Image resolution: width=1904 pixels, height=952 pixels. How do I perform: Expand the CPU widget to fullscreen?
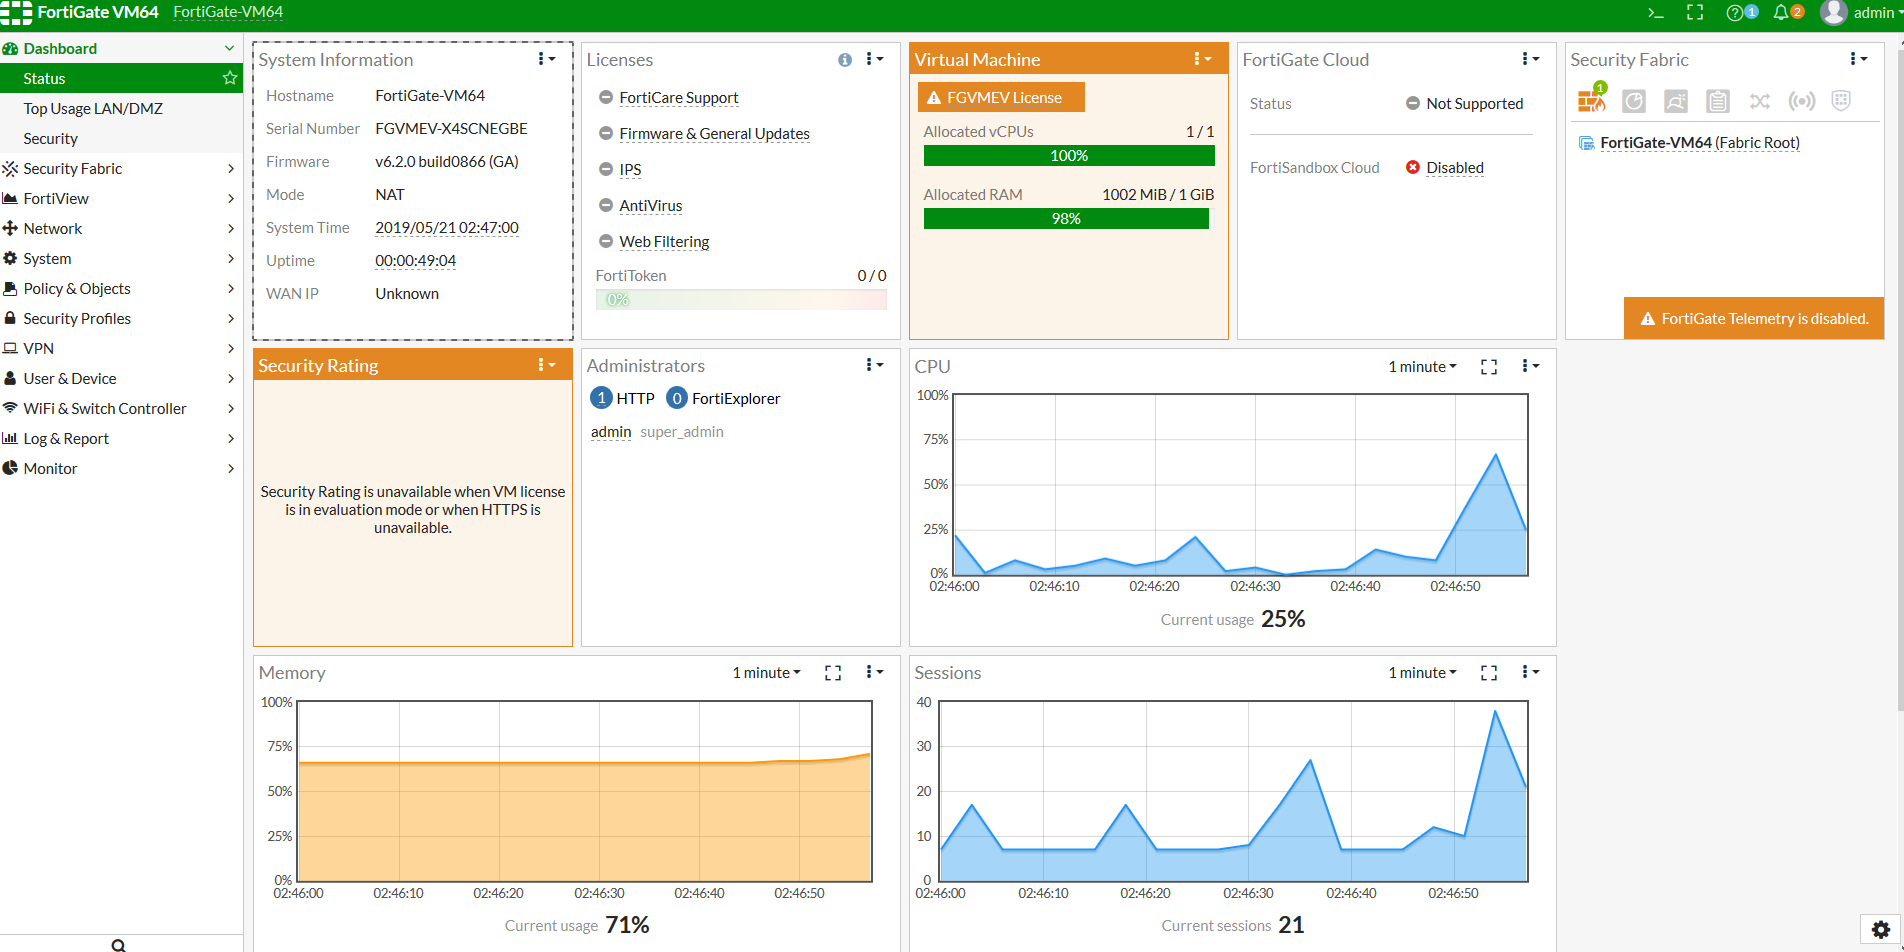pyautogui.click(x=1489, y=367)
